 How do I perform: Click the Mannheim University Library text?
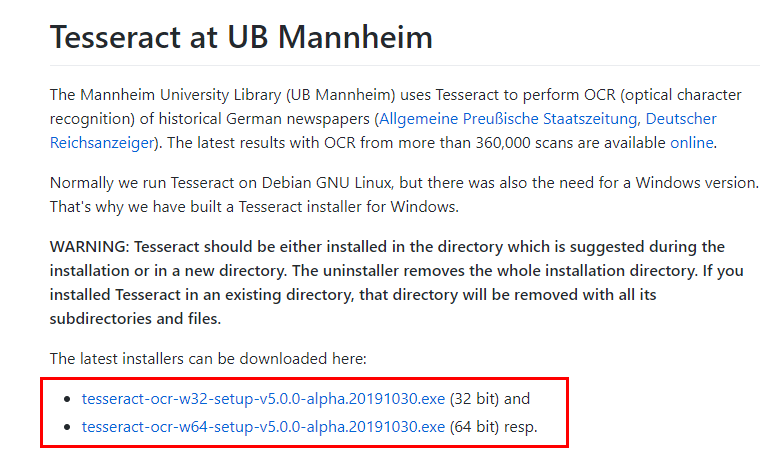[x=180, y=95]
